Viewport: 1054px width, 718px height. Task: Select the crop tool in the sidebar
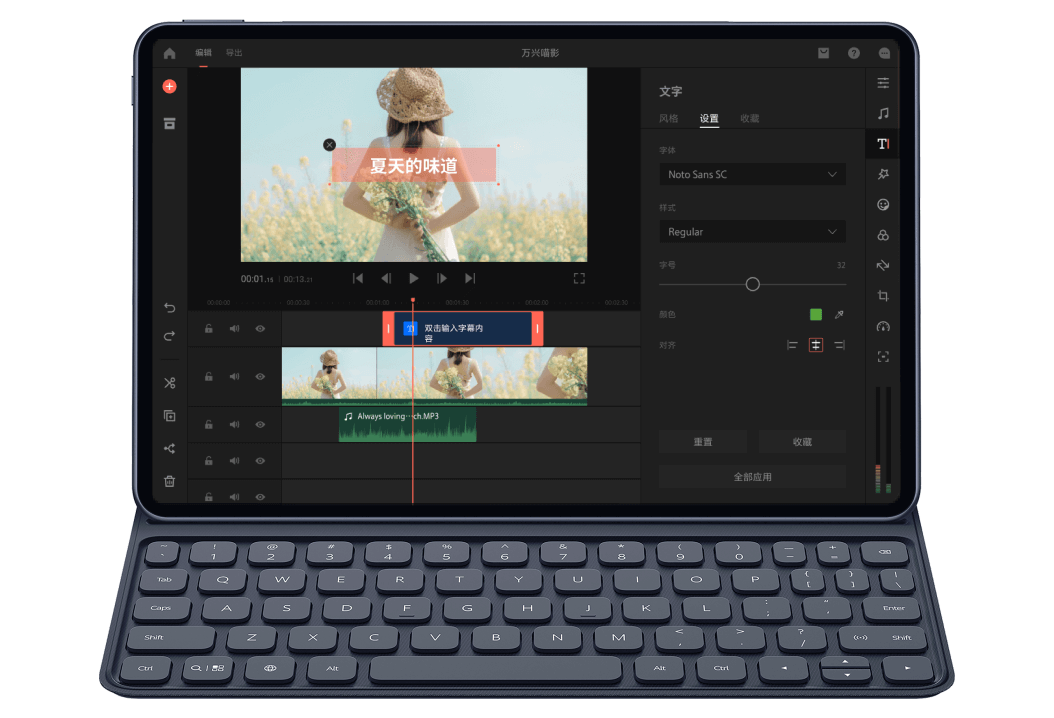pos(883,296)
